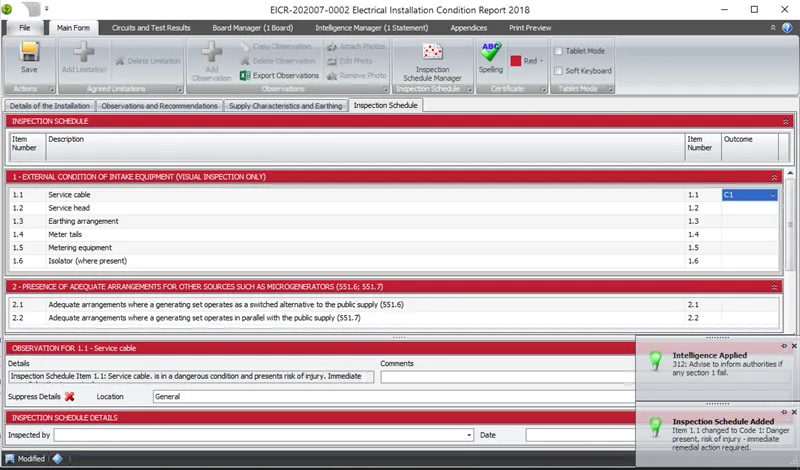Pin the Inspection Schedule Added notification
This screenshot has height=470, width=800.
[784, 412]
